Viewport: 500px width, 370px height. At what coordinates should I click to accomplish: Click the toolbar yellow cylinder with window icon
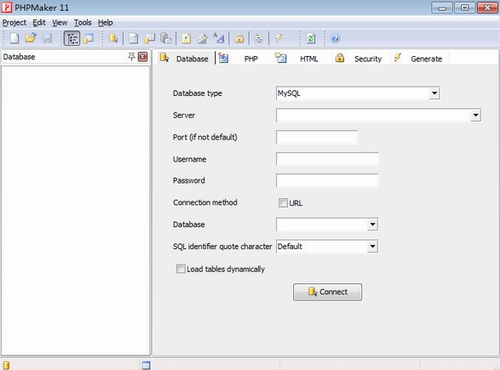tap(149, 38)
